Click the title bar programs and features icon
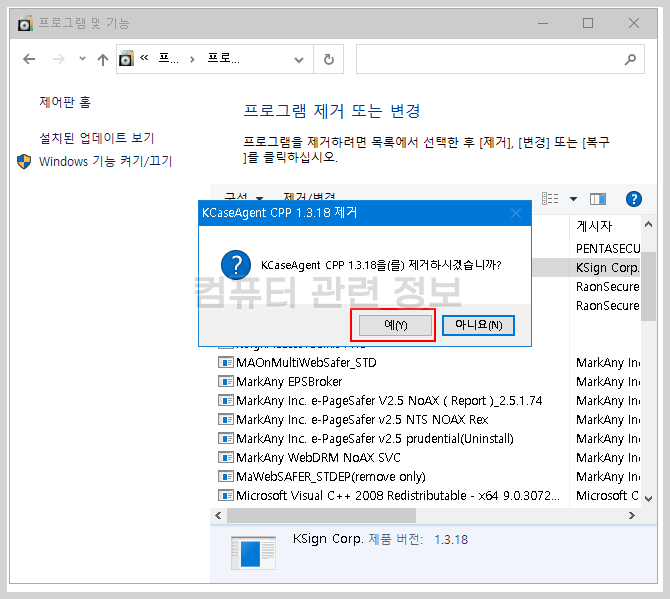670x599 pixels. point(25,23)
